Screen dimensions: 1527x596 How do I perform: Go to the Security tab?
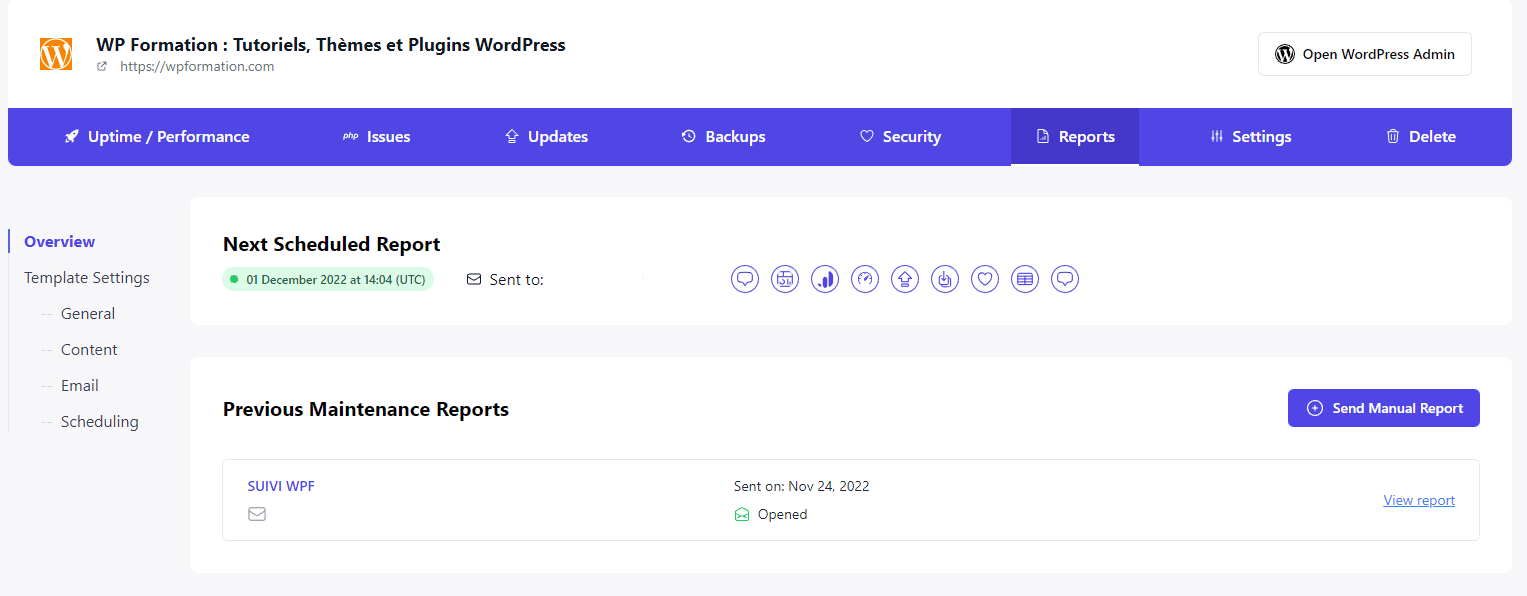pyautogui.click(x=900, y=137)
